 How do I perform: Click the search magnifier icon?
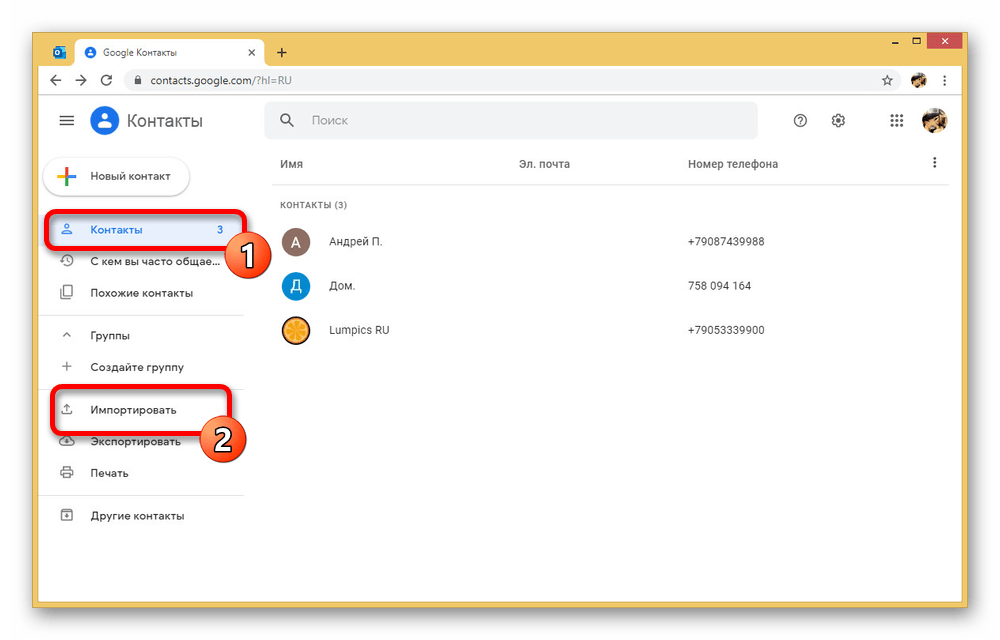[x=287, y=120]
